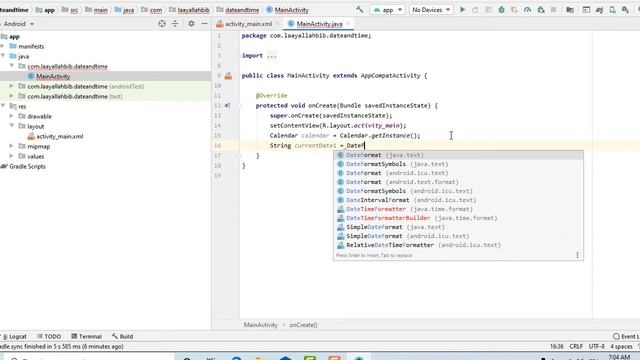Click the override gutter icon on line 12

tap(227, 106)
